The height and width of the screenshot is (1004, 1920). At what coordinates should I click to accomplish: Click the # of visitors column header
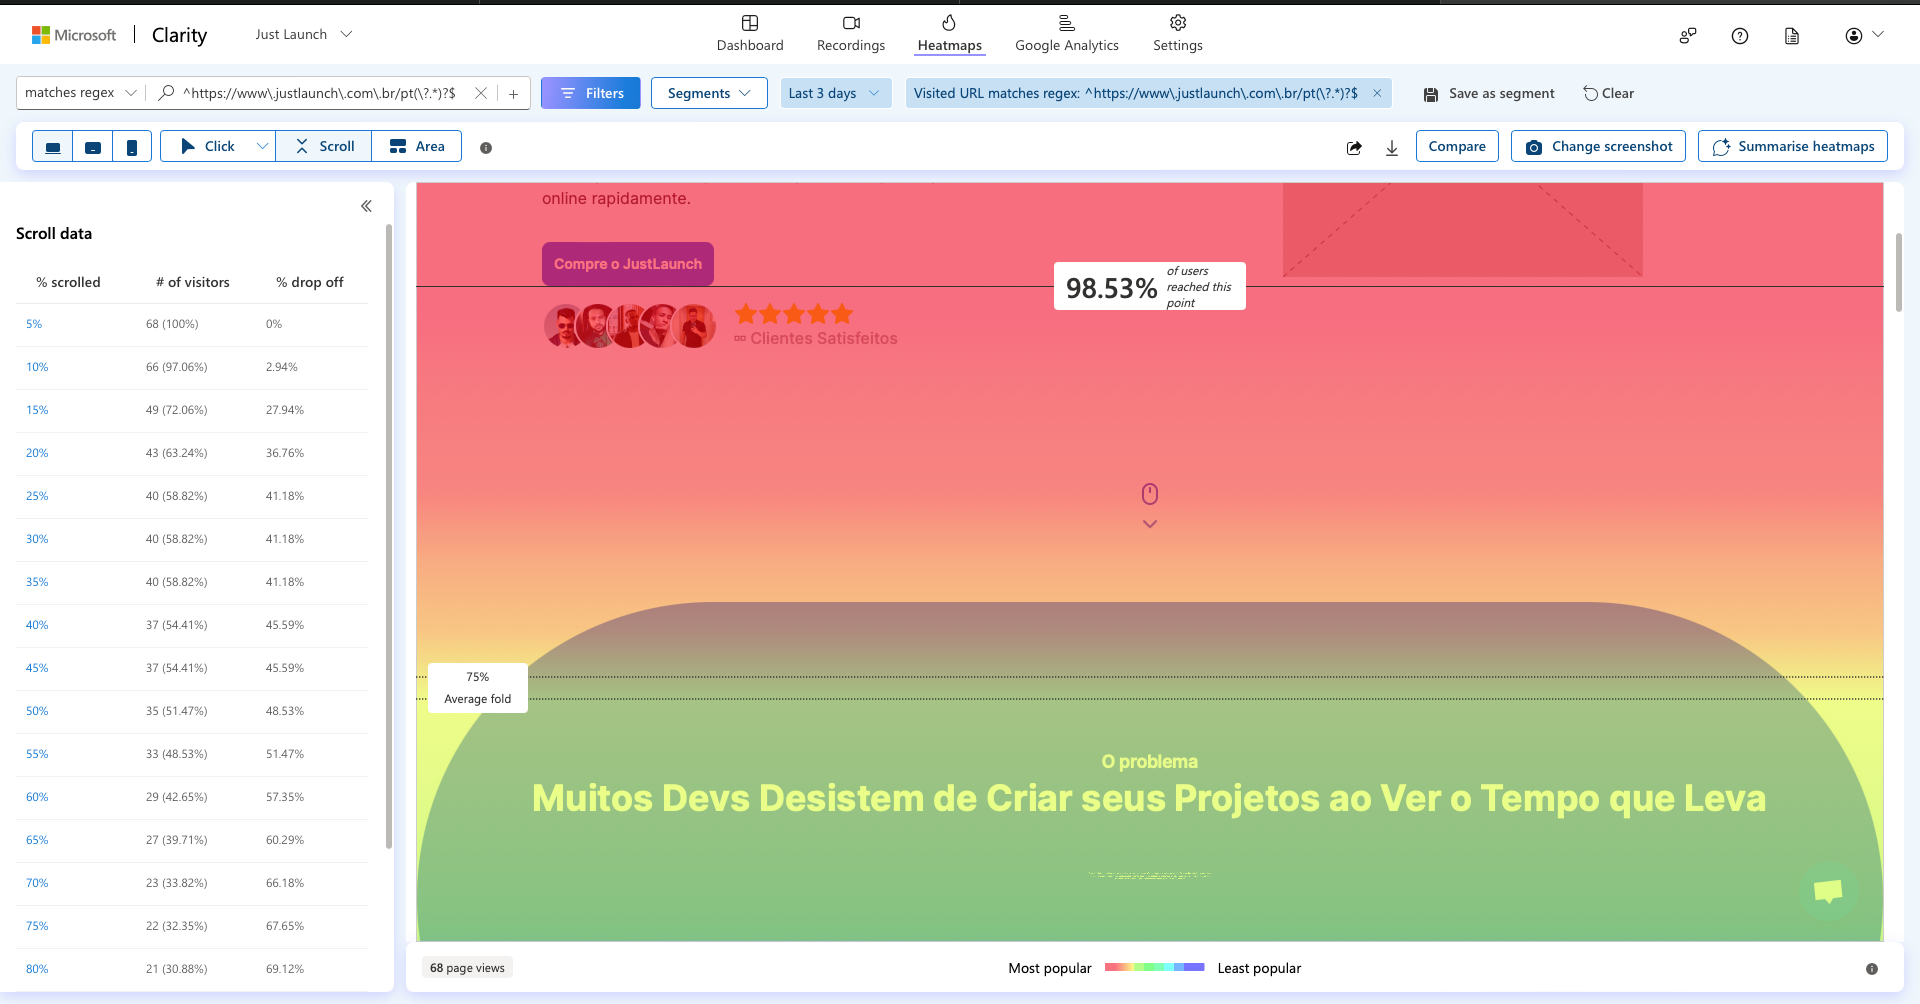193,282
